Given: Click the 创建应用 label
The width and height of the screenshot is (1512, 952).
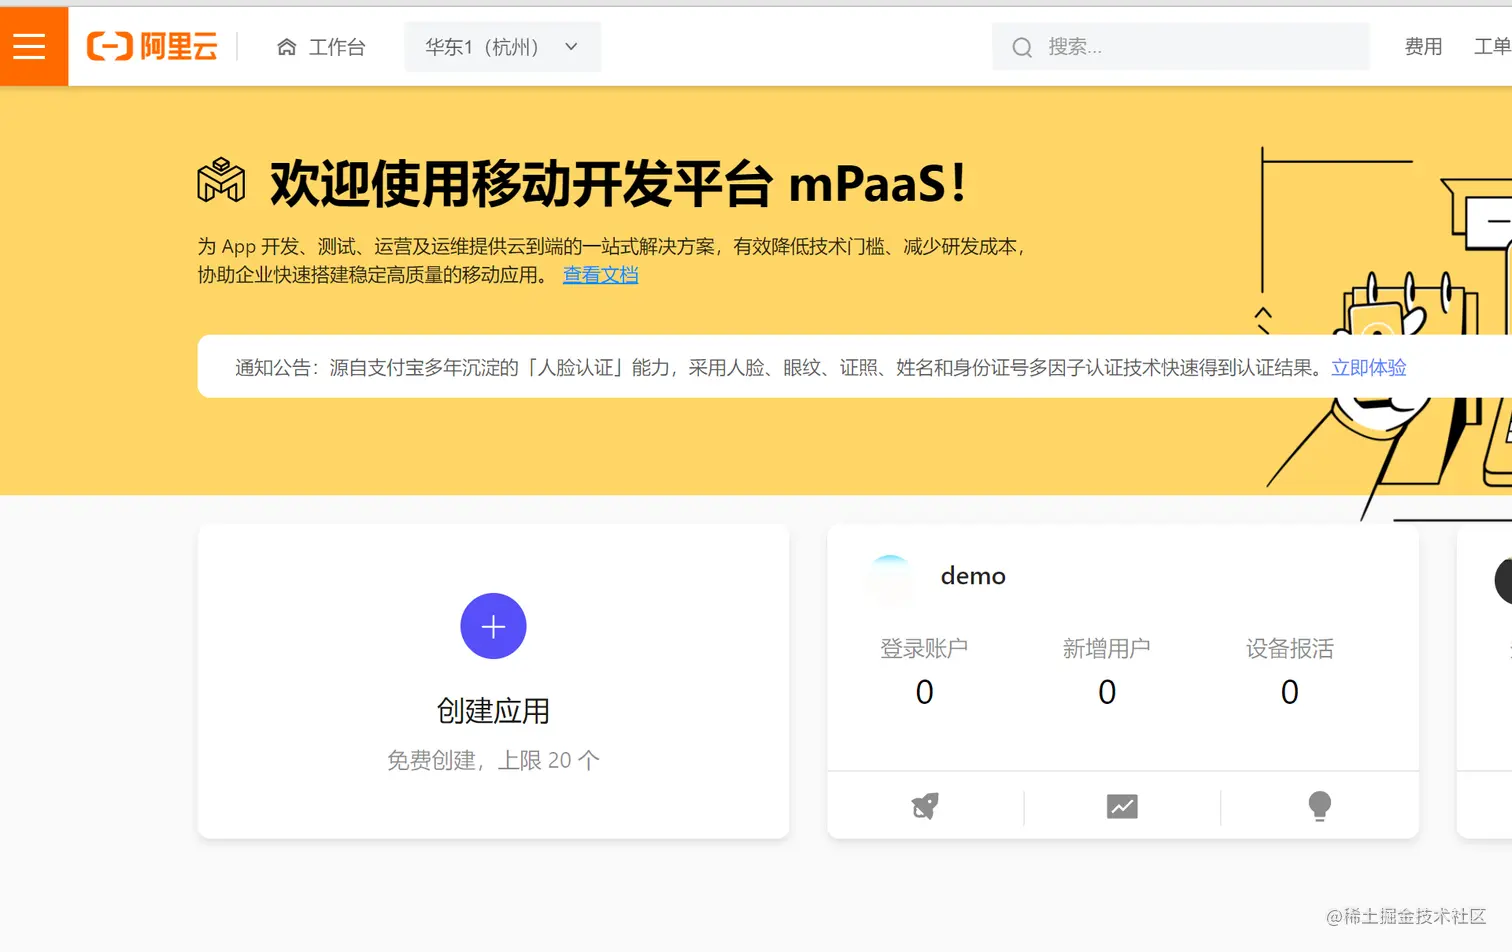Looking at the screenshot, I should 493,711.
